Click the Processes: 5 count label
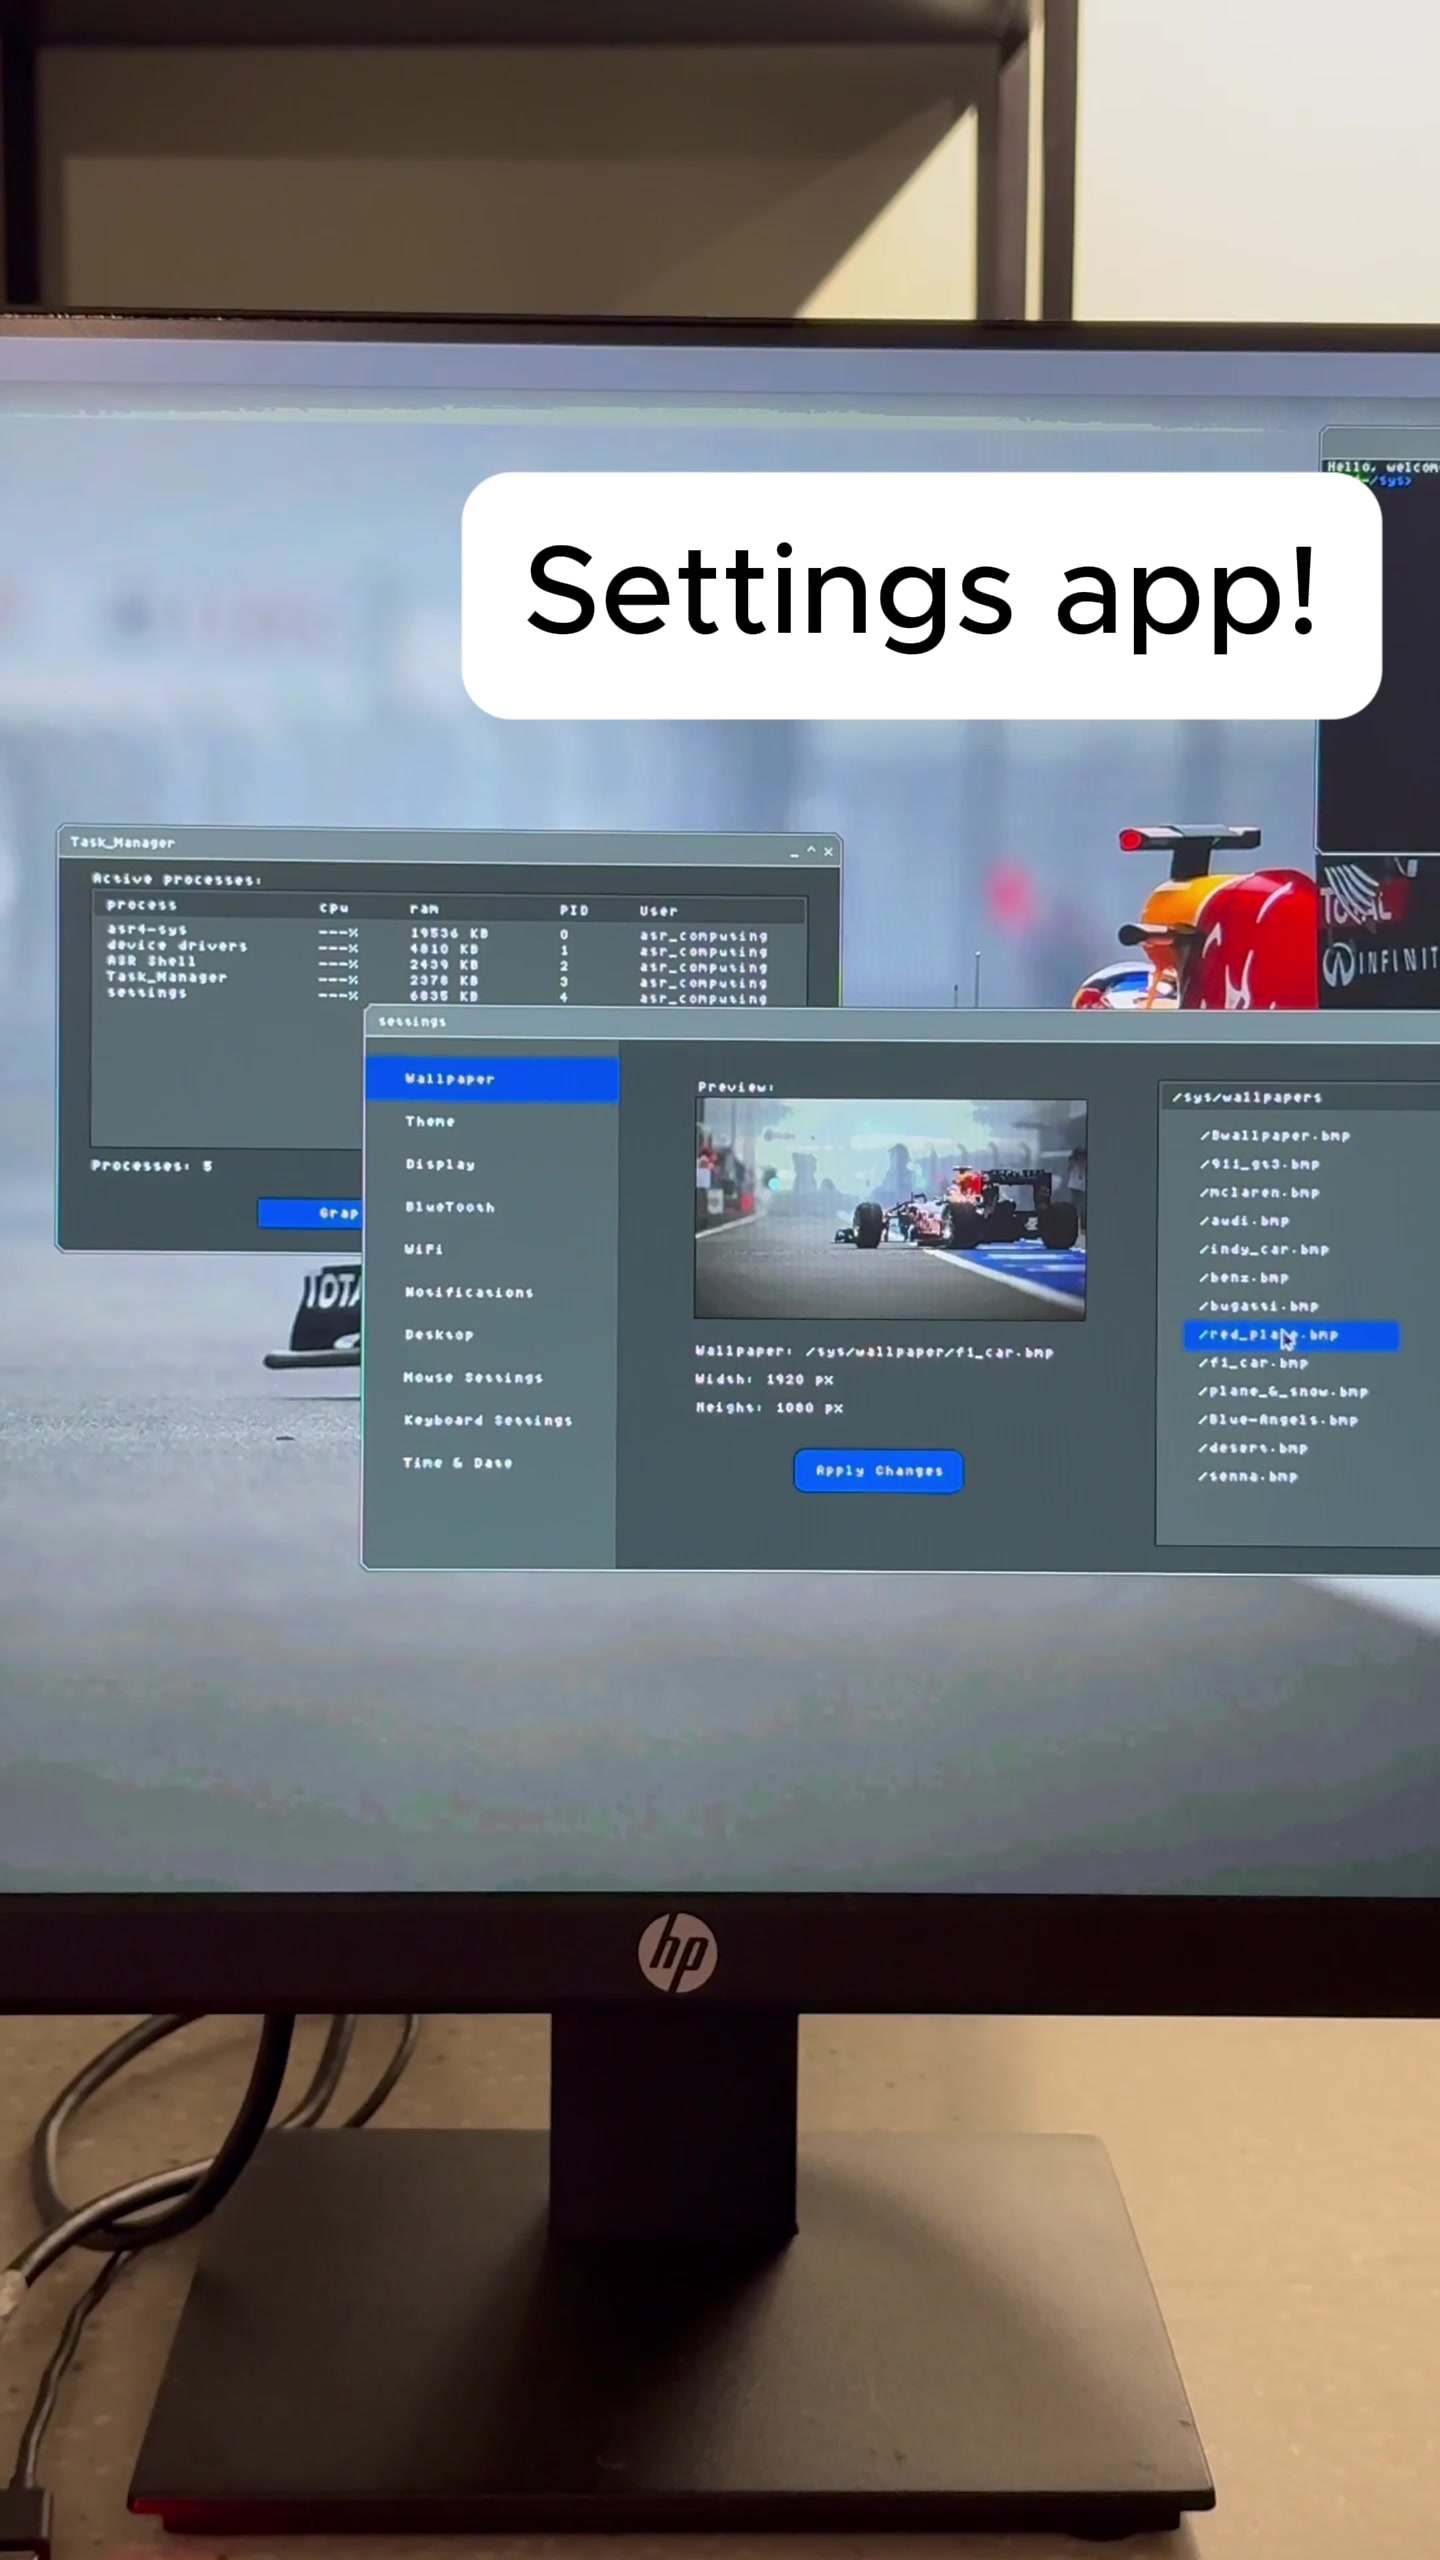This screenshot has height=2560, width=1440. (151, 1166)
